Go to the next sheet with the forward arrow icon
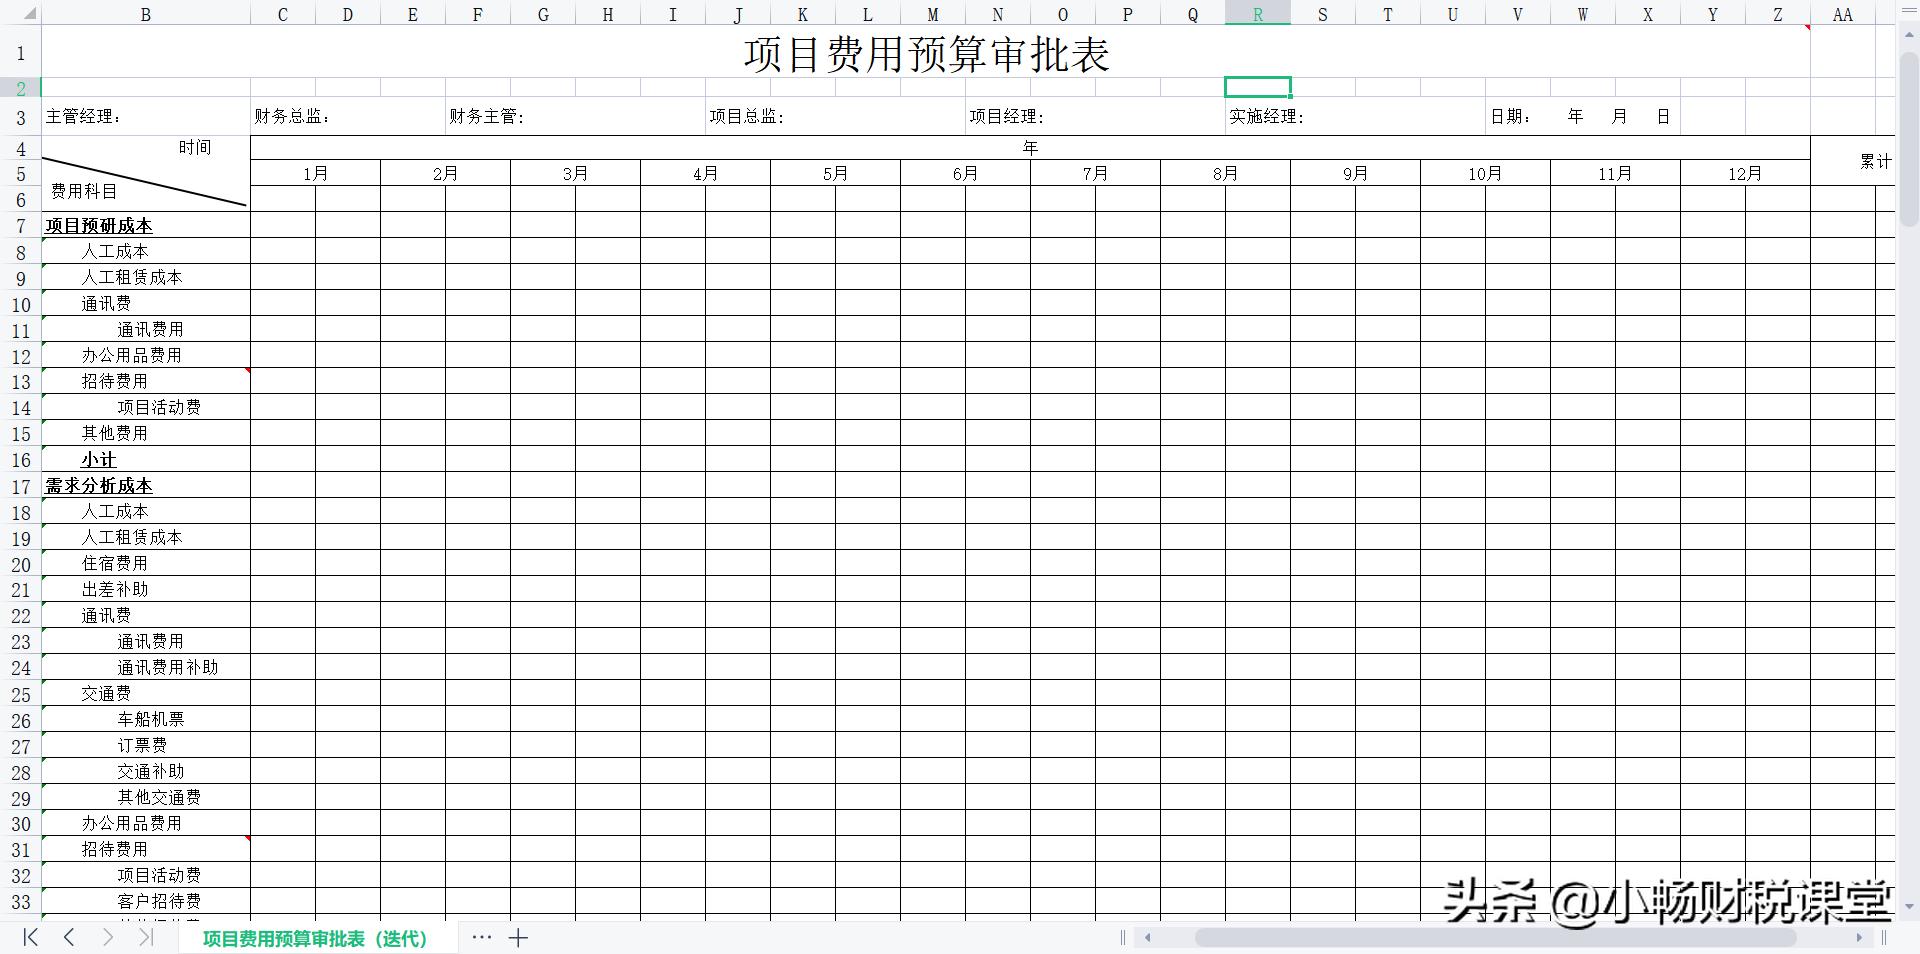This screenshot has height=954, width=1920. [x=108, y=938]
